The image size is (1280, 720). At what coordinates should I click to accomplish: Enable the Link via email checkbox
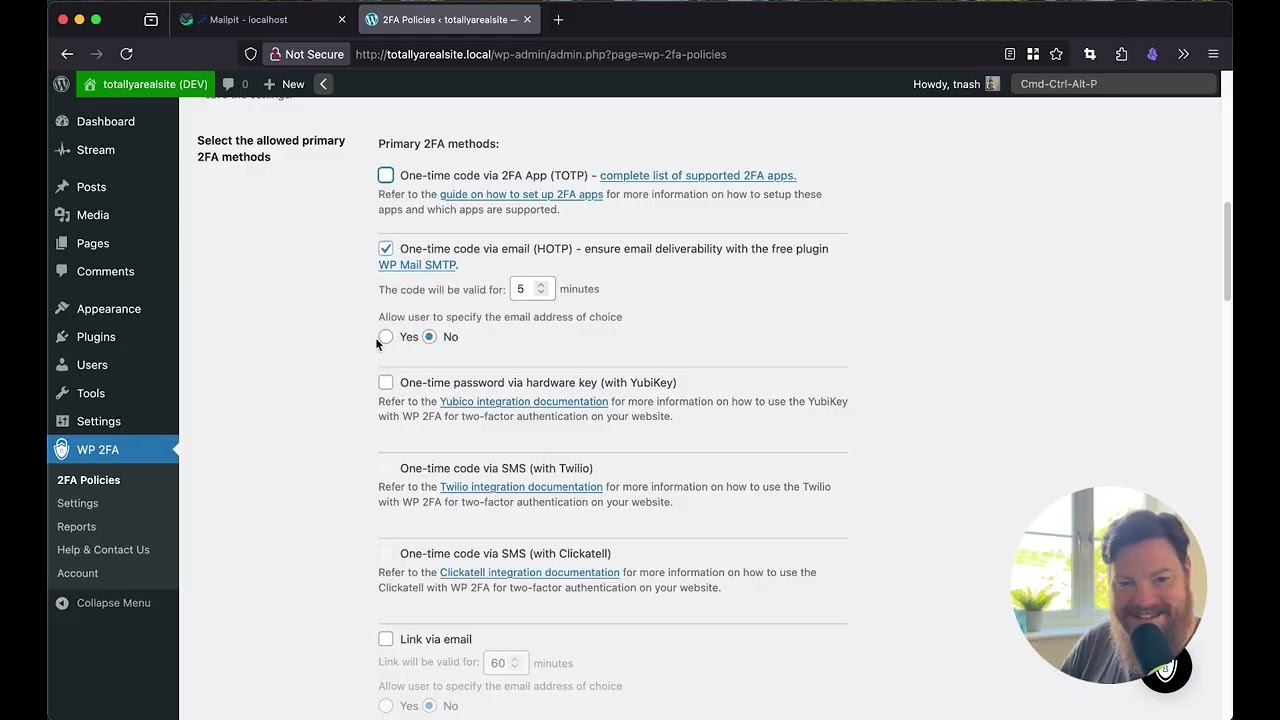tap(386, 639)
